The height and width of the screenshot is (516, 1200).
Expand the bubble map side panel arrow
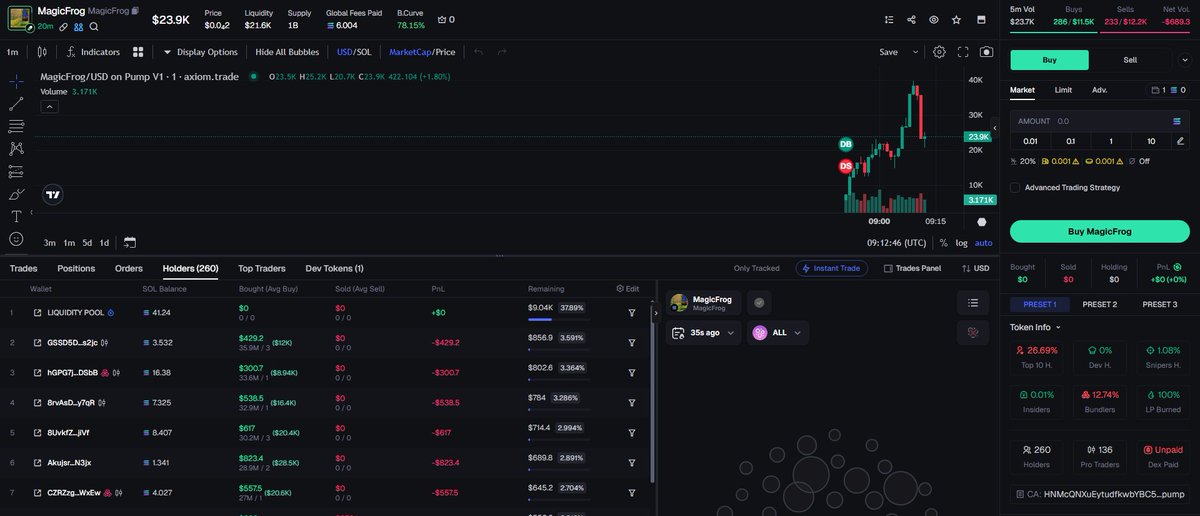pyautogui.click(x=656, y=313)
